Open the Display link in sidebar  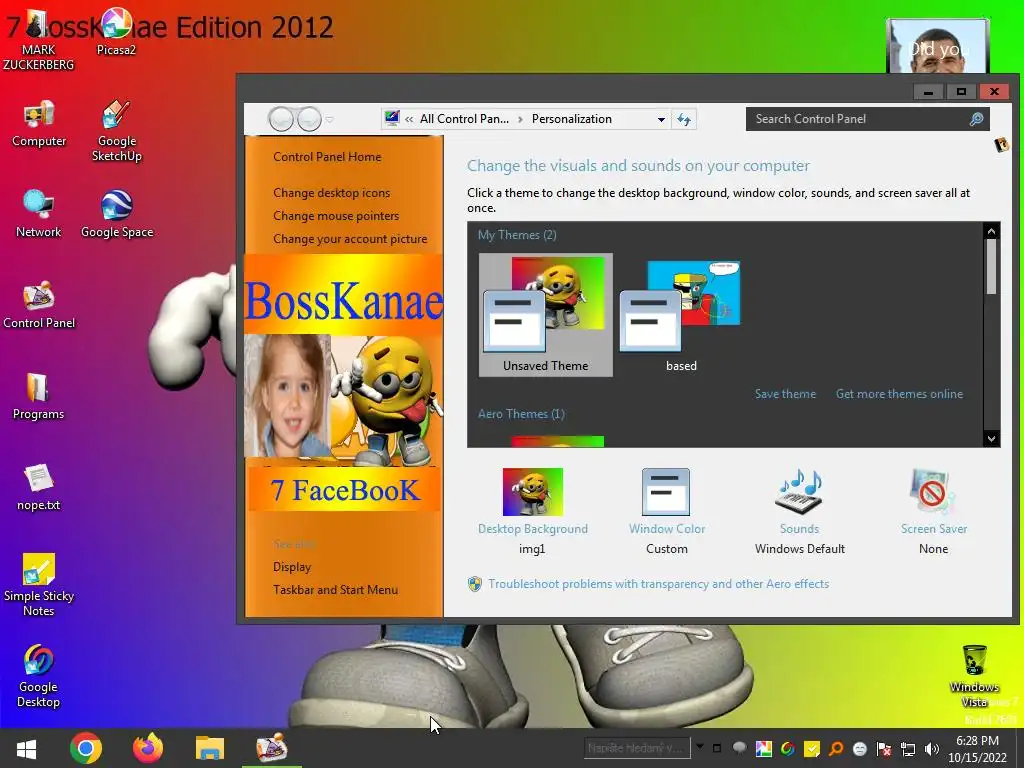point(292,567)
